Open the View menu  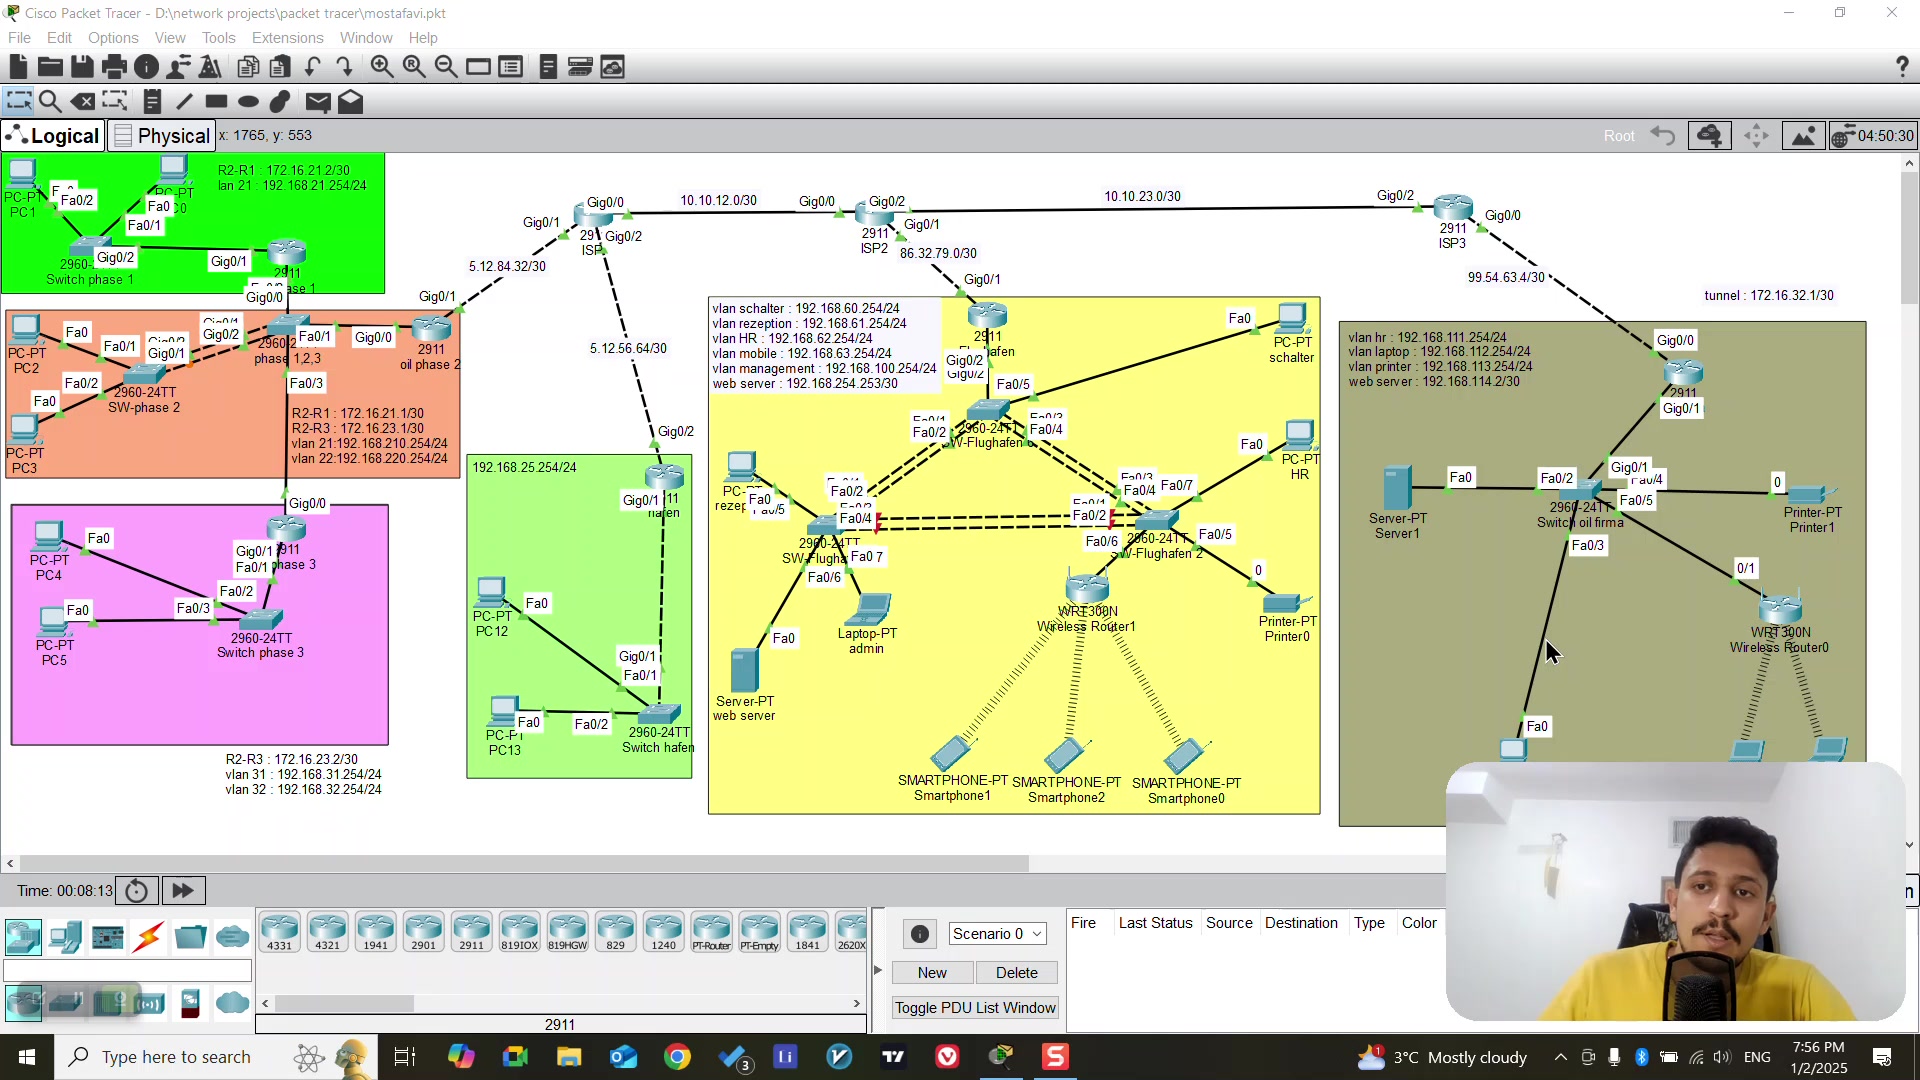(170, 38)
